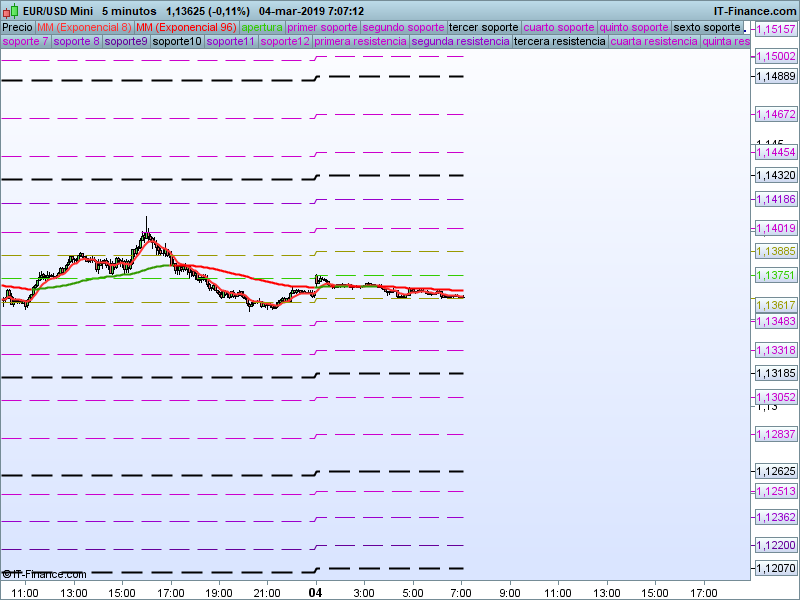This screenshot has height=600, width=800.
Task: Click the ©IT-Finance.com watermark at bottom left
Action: 44,574
